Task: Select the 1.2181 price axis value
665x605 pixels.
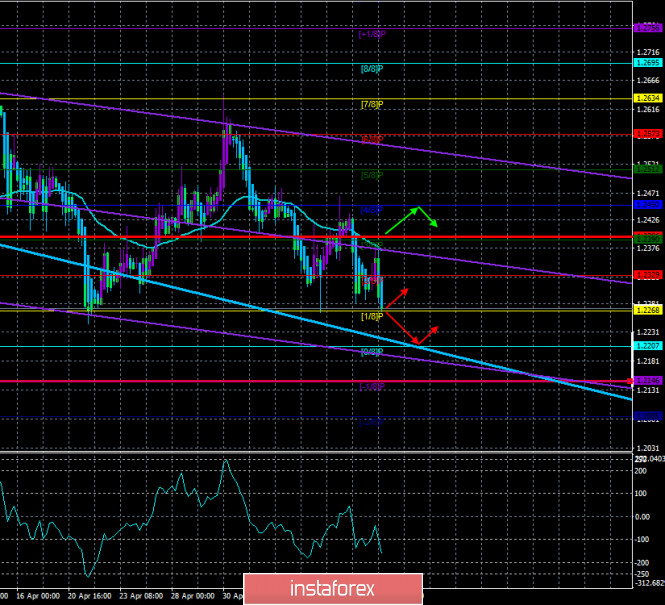Action: click(648, 361)
